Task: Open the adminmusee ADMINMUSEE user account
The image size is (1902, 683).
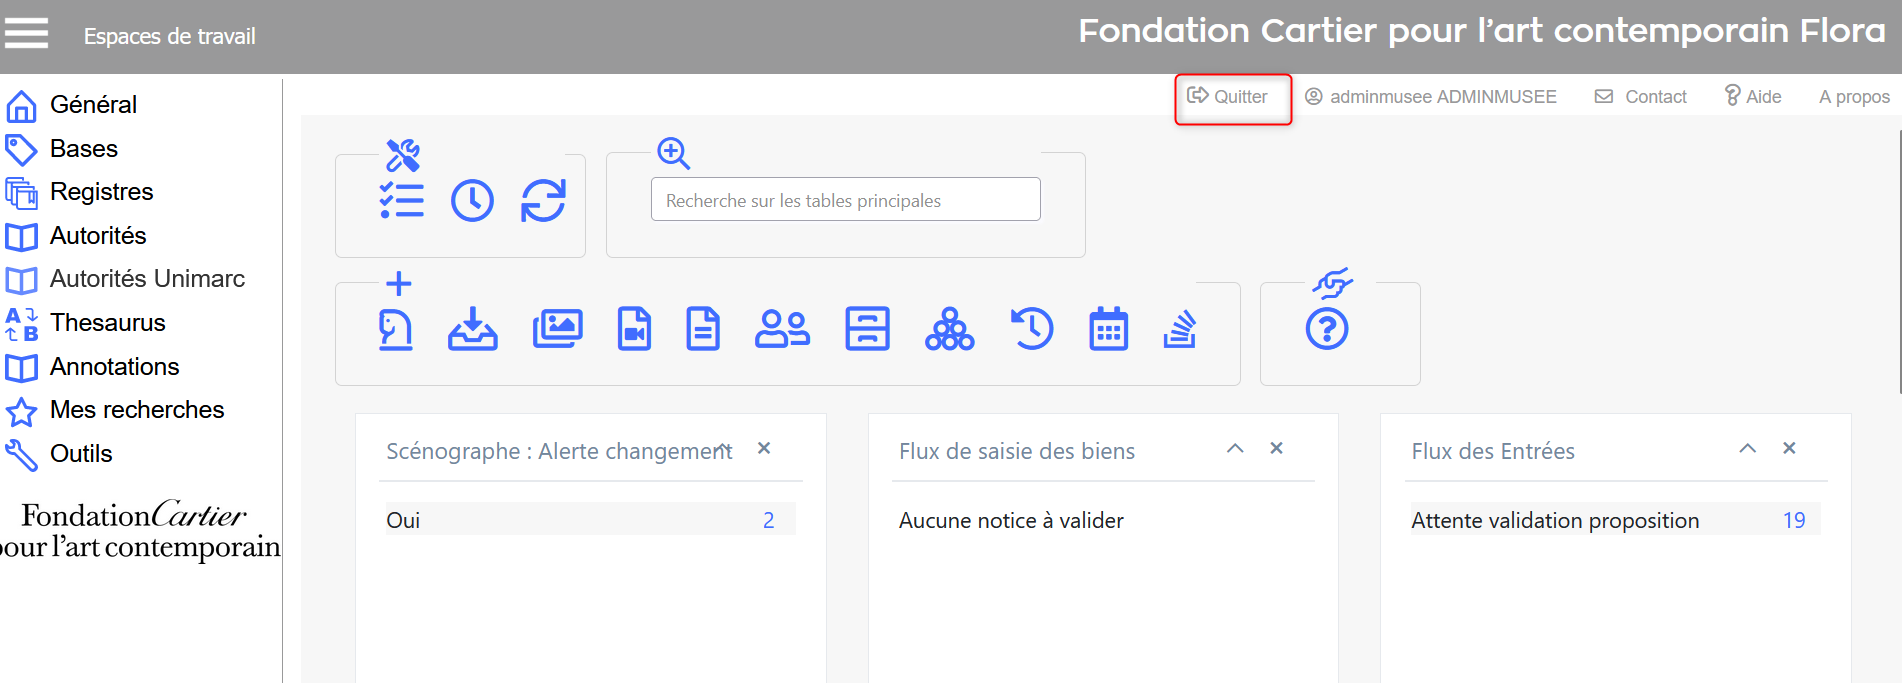Action: pyautogui.click(x=1431, y=97)
